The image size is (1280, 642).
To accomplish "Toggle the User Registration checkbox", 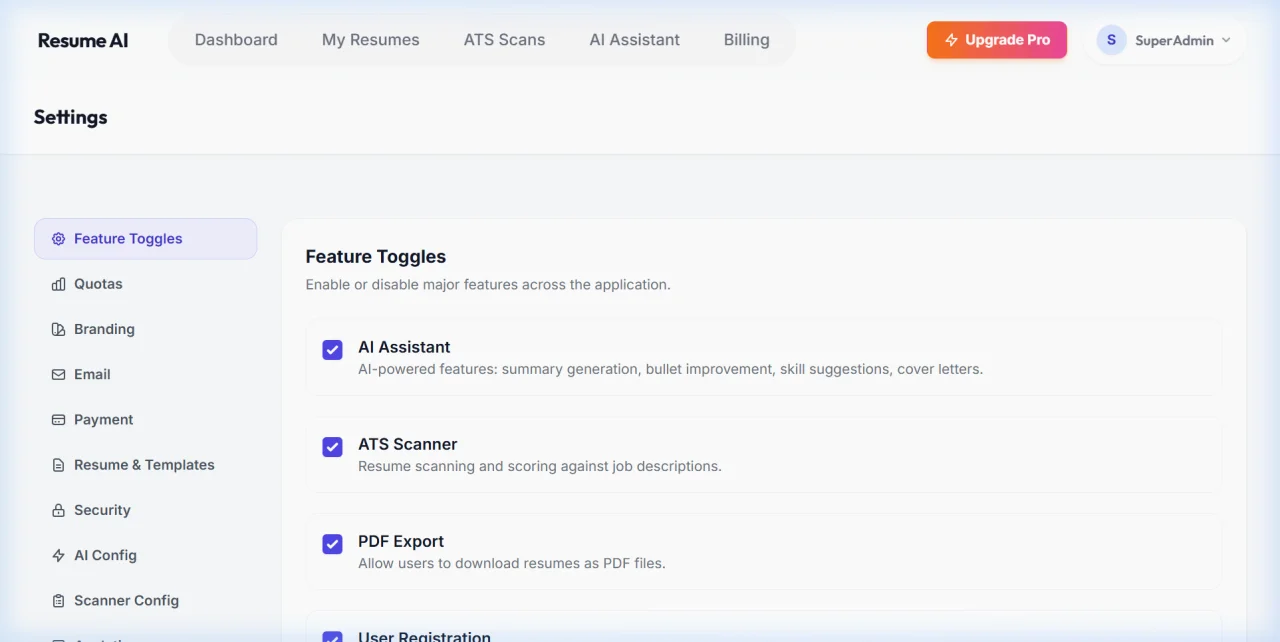I will [332, 636].
